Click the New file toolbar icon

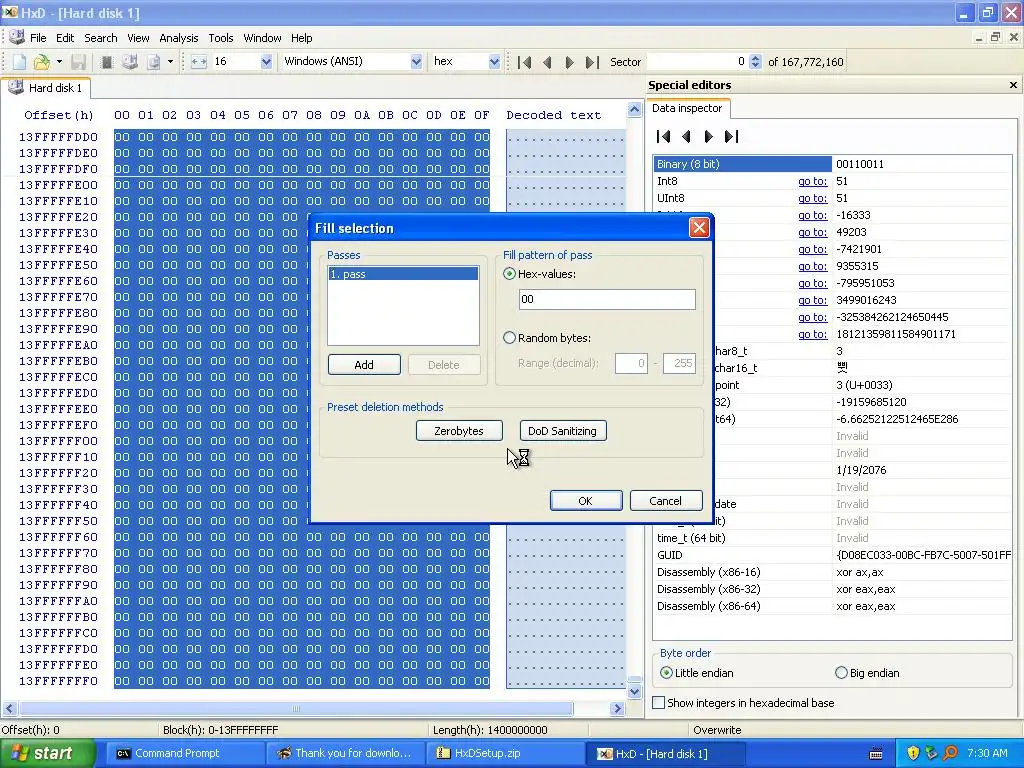(x=20, y=62)
